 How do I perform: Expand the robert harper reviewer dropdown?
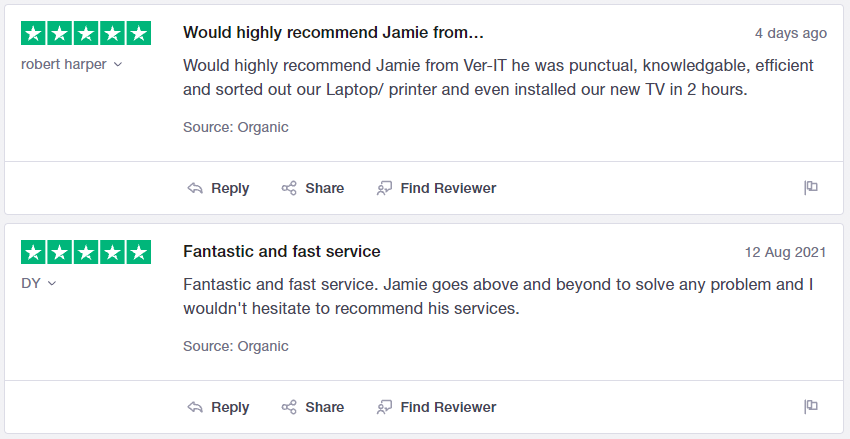117,65
